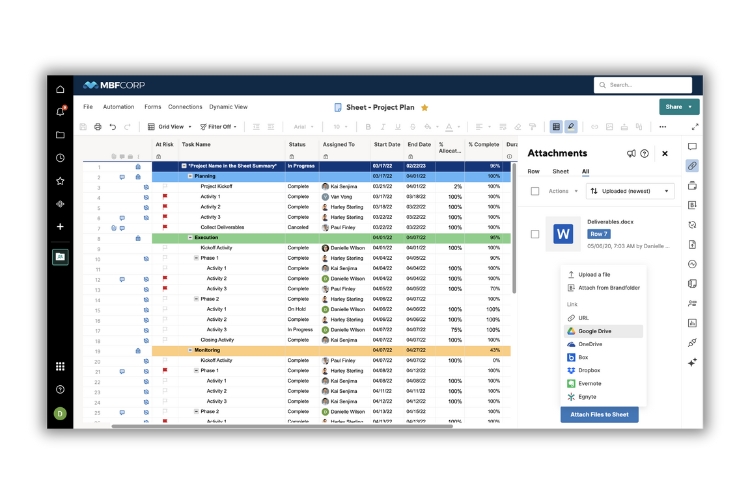
Task: Click the save icon in toolbar
Action: click(x=83, y=127)
